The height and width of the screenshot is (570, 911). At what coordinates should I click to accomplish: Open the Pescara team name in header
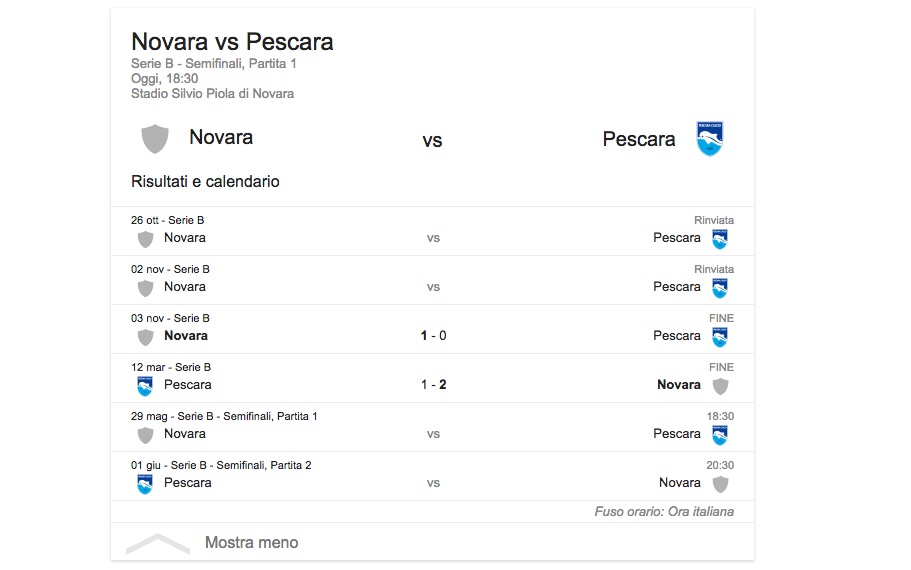638,139
